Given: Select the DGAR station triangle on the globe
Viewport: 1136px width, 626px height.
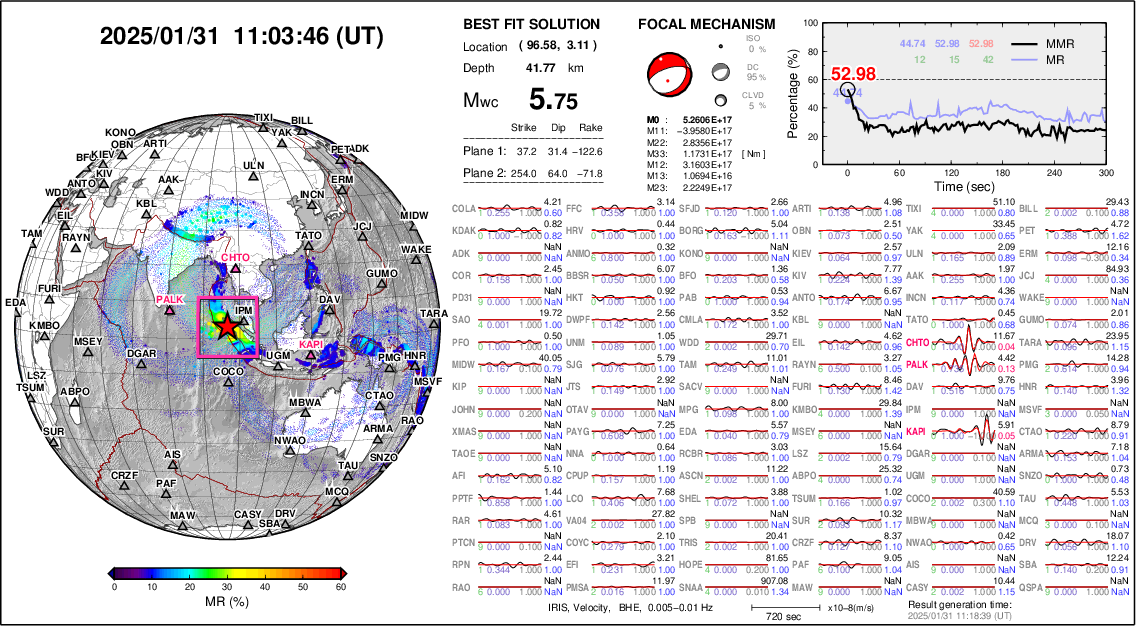Looking at the screenshot, I should tap(141, 364).
